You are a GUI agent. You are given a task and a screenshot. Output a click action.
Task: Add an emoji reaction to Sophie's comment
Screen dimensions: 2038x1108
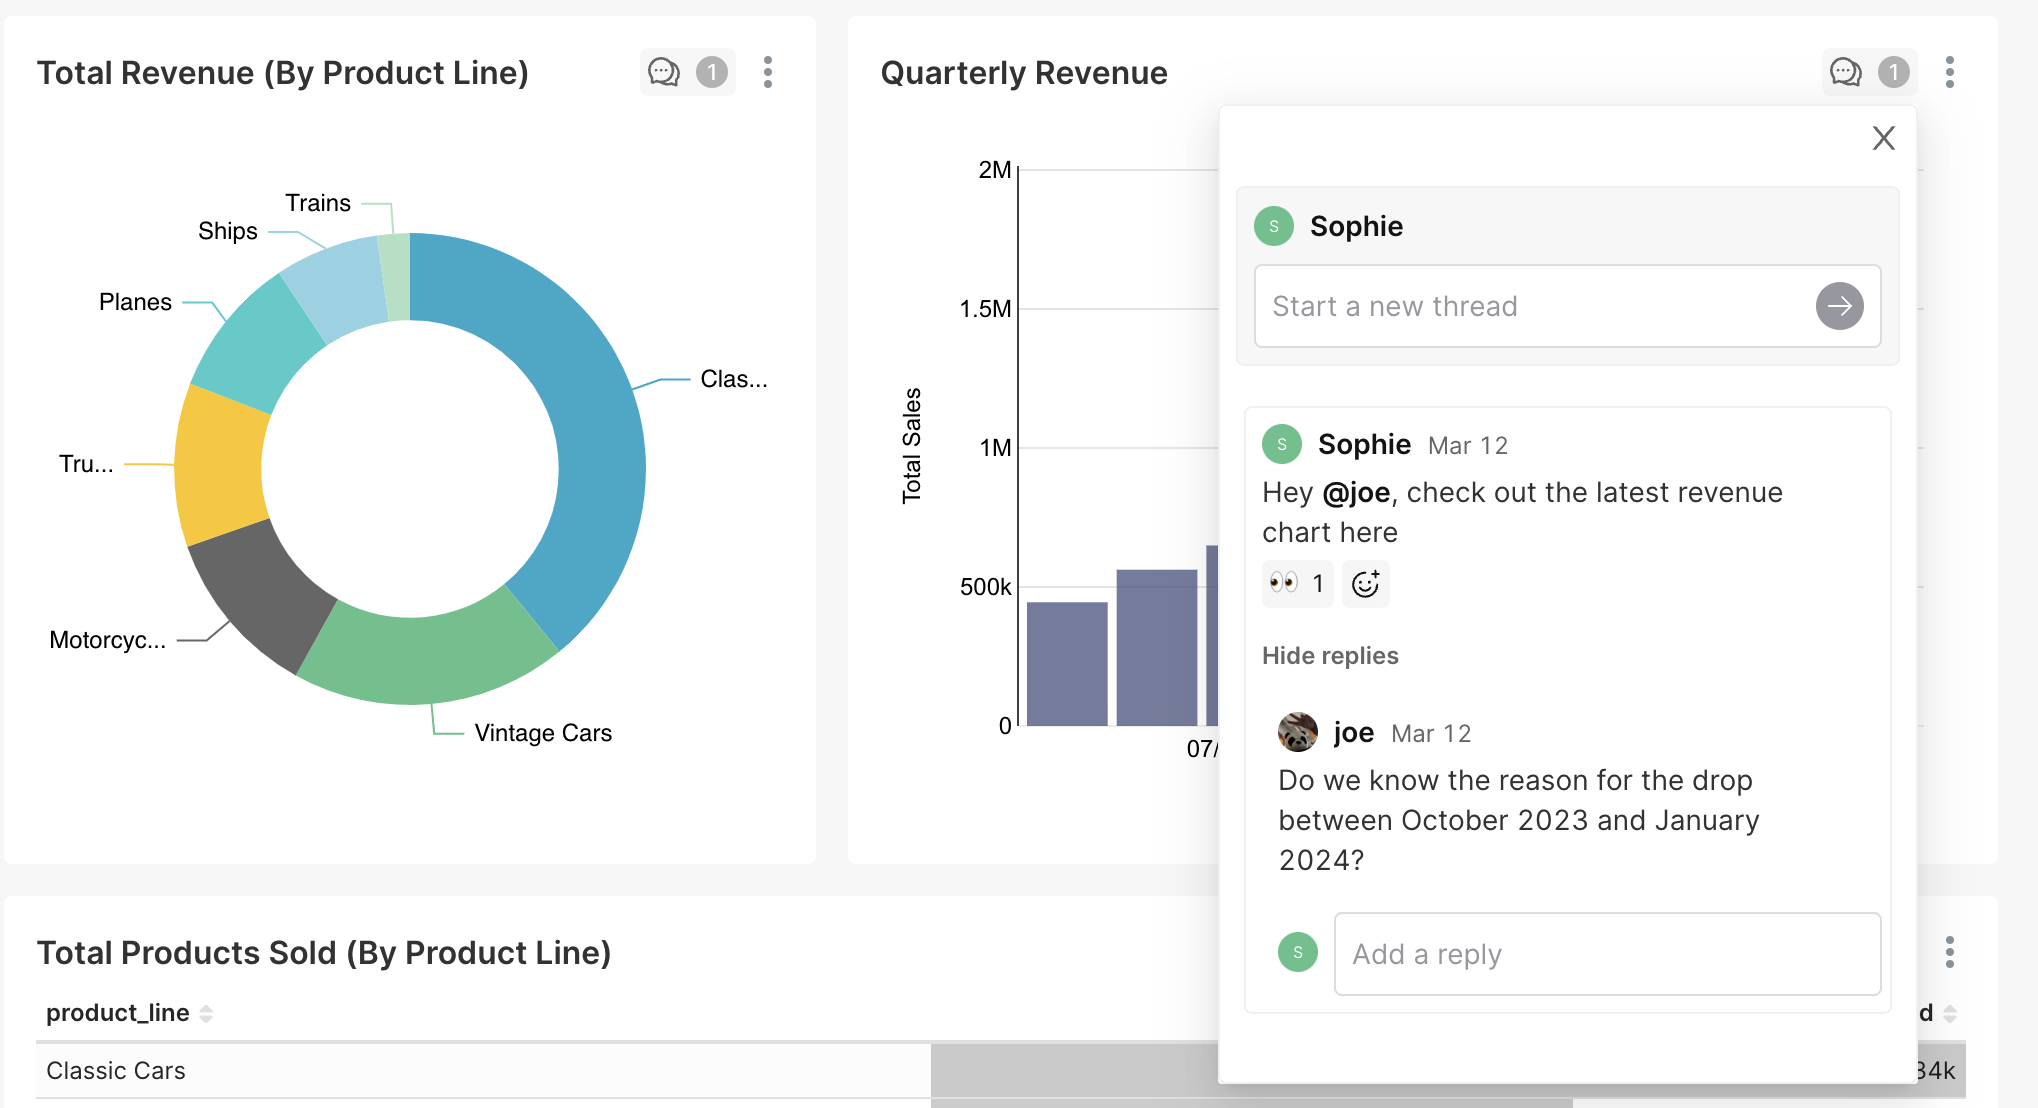pyautogui.click(x=1365, y=583)
